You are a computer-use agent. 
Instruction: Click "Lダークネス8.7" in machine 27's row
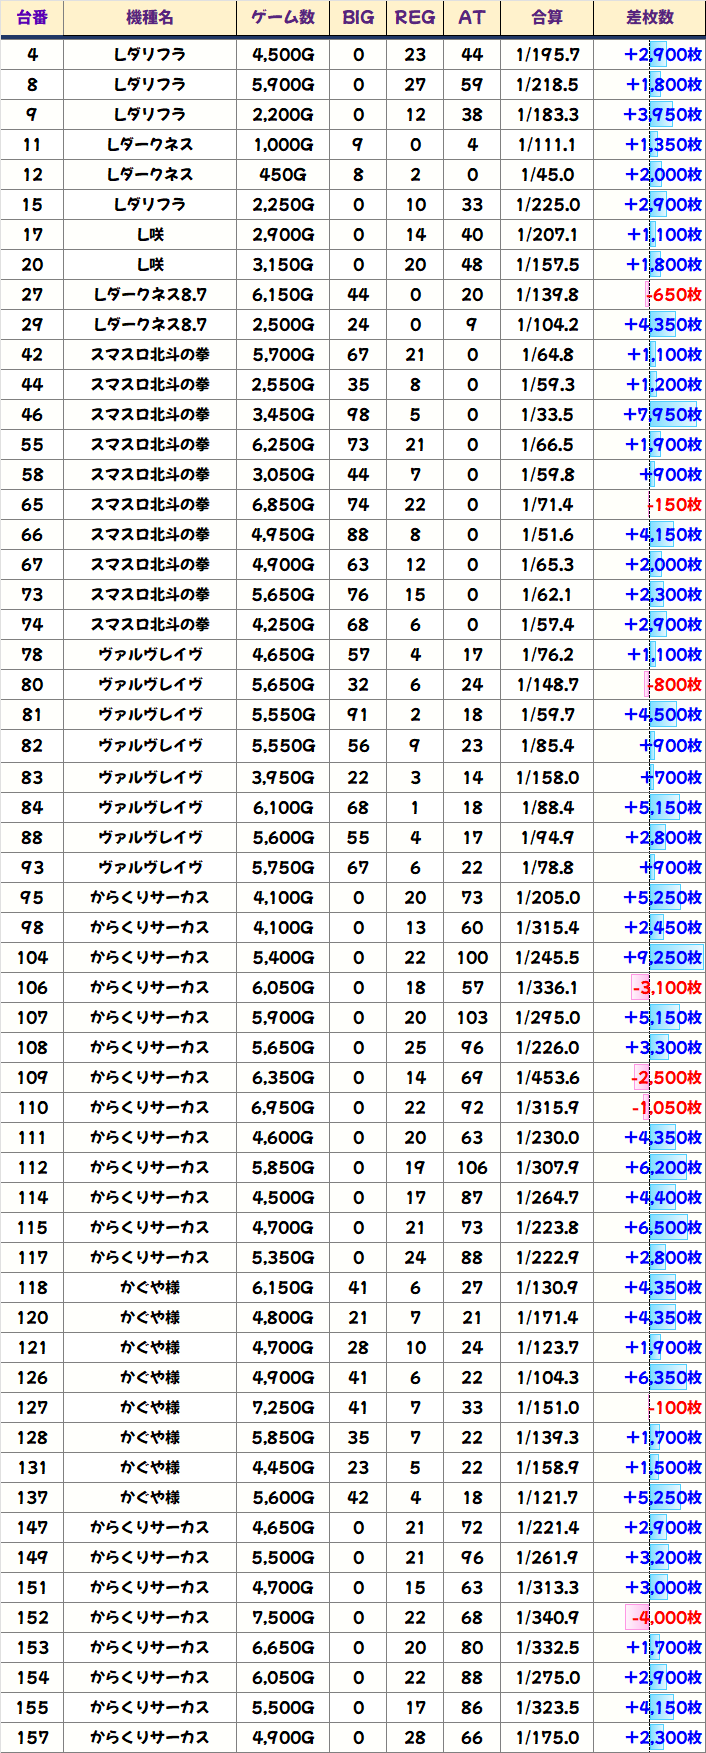point(150,295)
